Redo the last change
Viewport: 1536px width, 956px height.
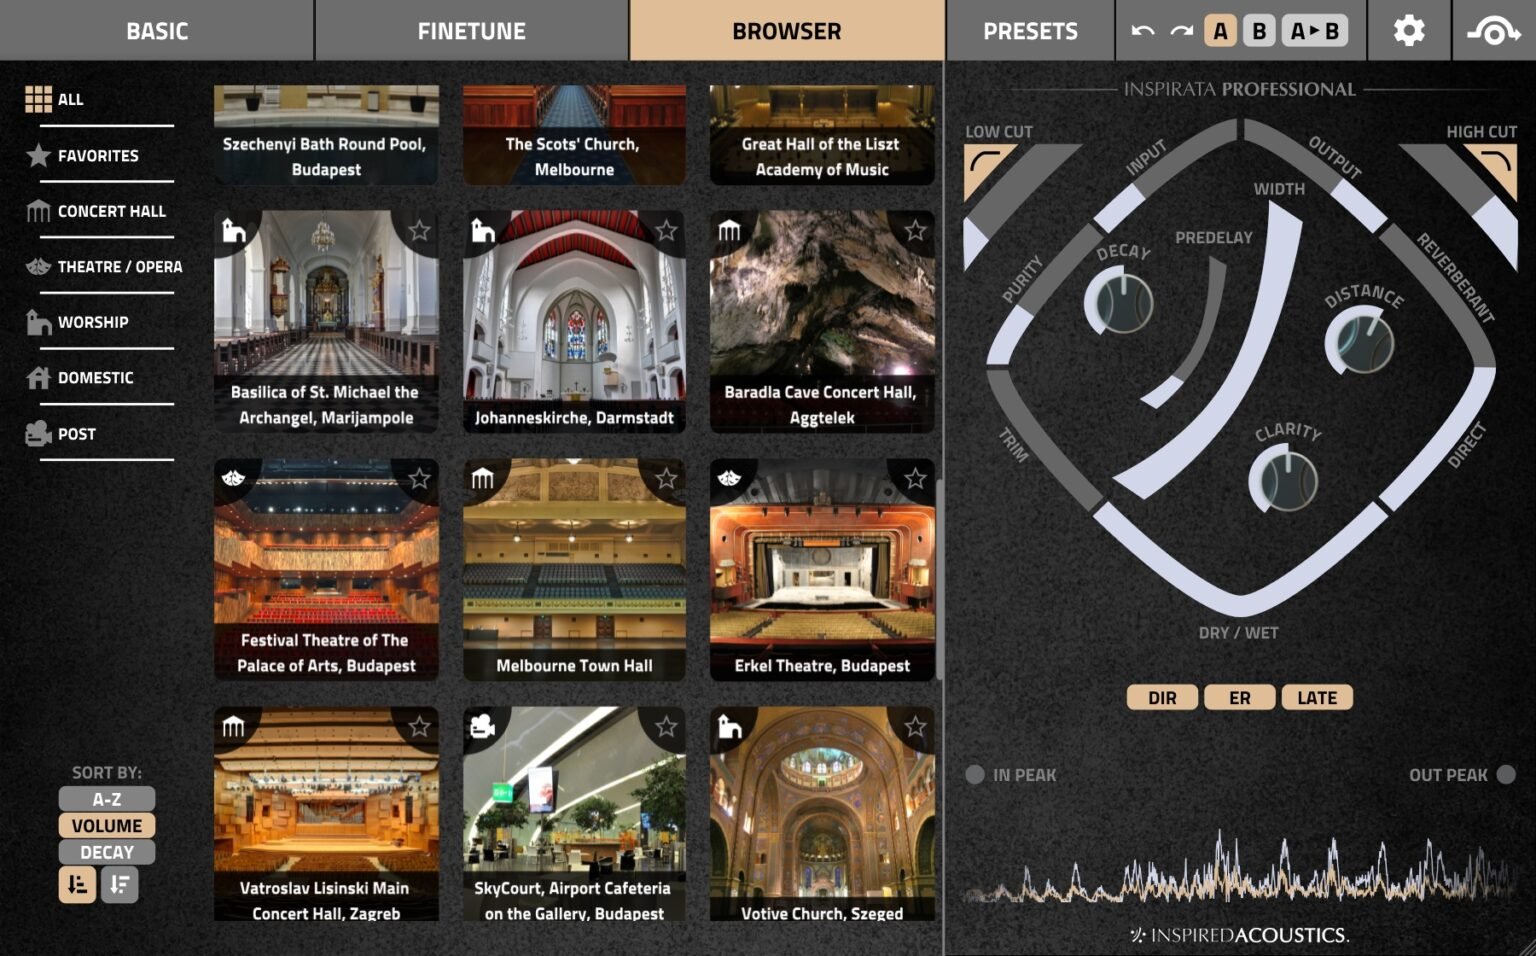tap(1182, 31)
